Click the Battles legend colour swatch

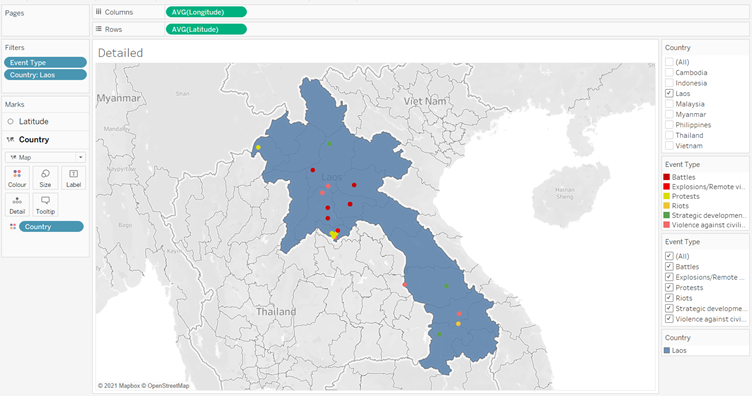tap(667, 177)
